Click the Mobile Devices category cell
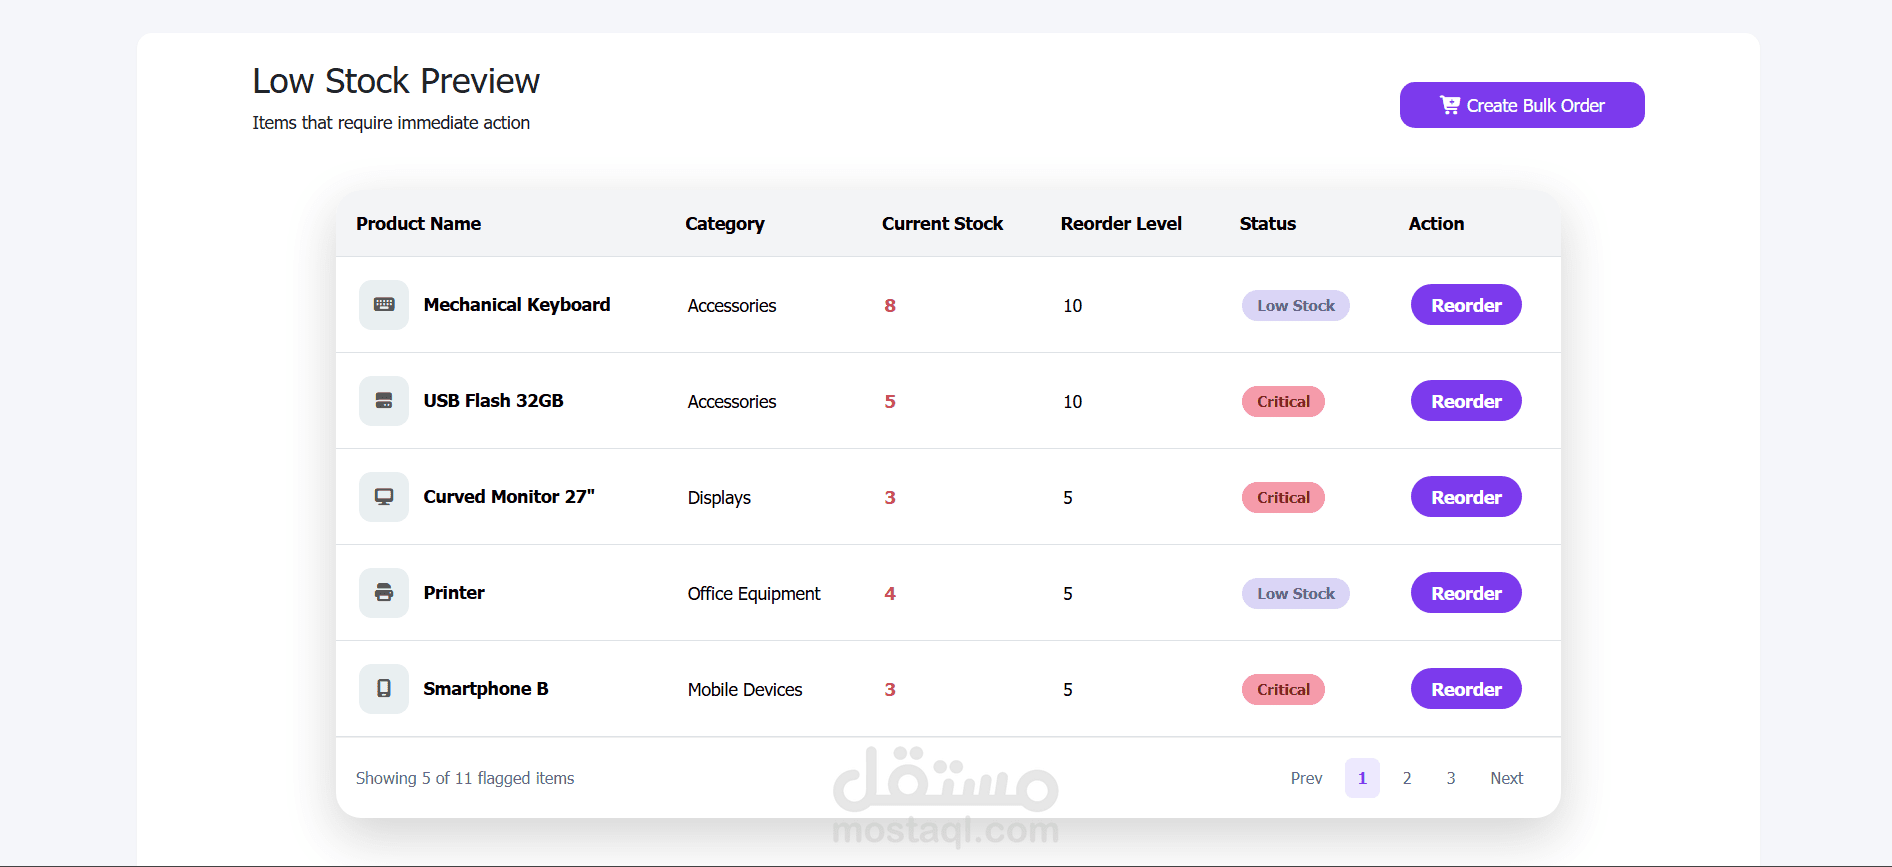 [745, 690]
